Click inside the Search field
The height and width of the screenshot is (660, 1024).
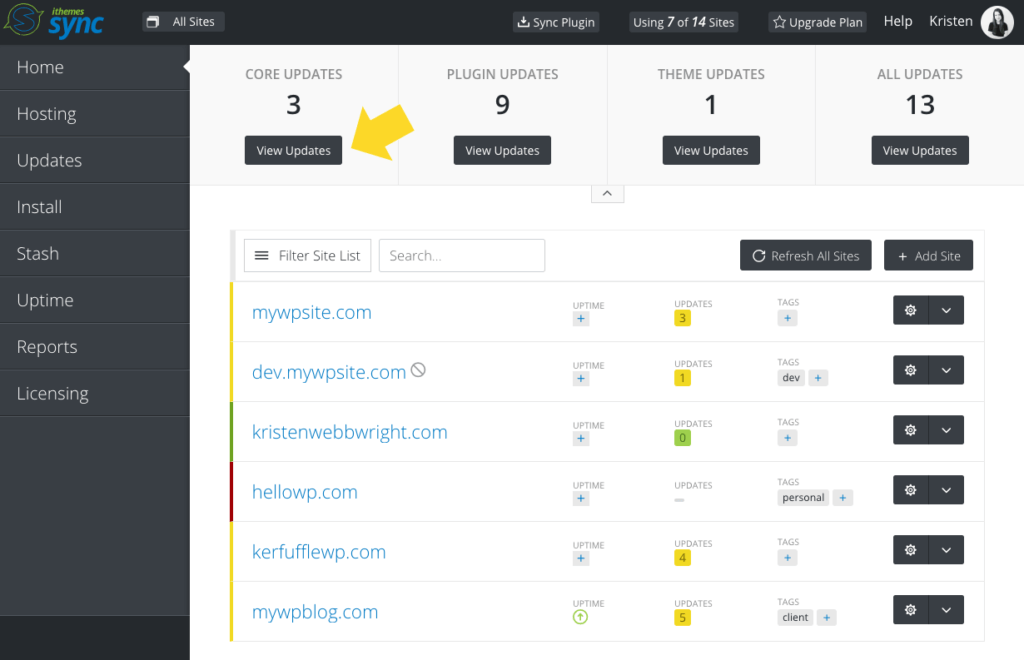tap(461, 255)
